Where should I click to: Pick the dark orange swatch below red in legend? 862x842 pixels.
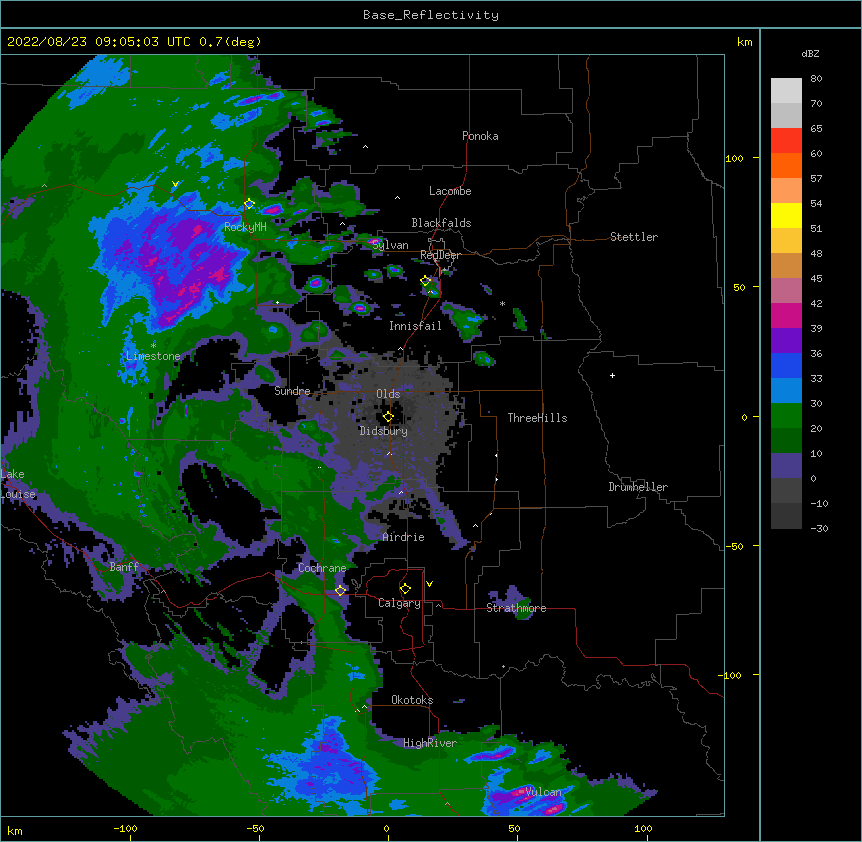coord(786,165)
